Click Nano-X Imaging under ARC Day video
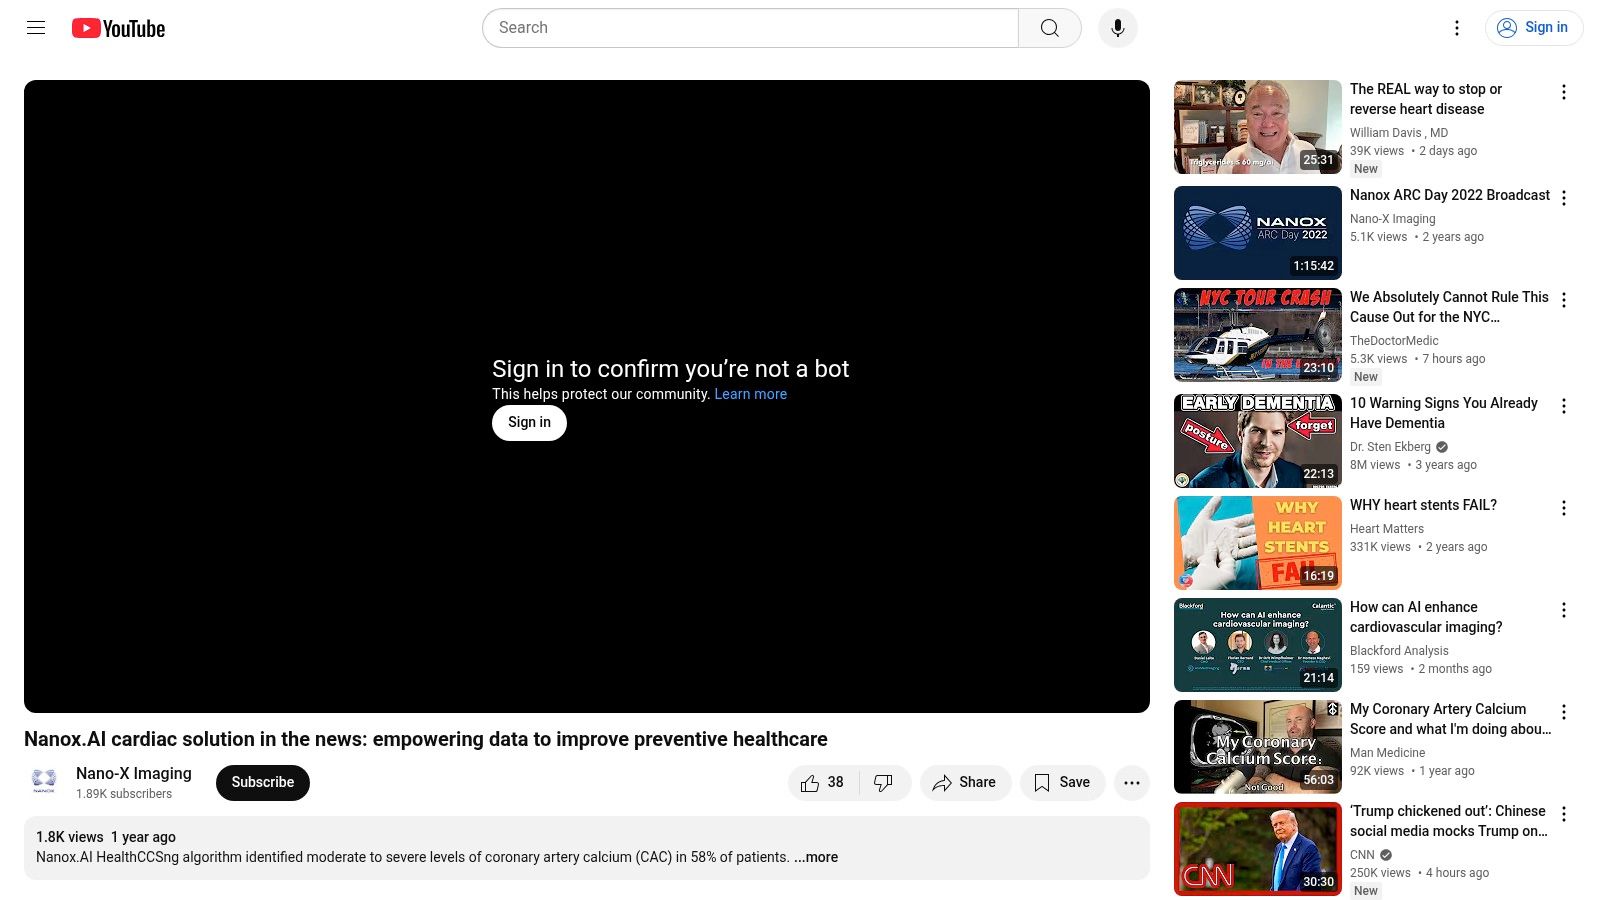Image resolution: width=1600 pixels, height=900 pixels. coord(1393,219)
